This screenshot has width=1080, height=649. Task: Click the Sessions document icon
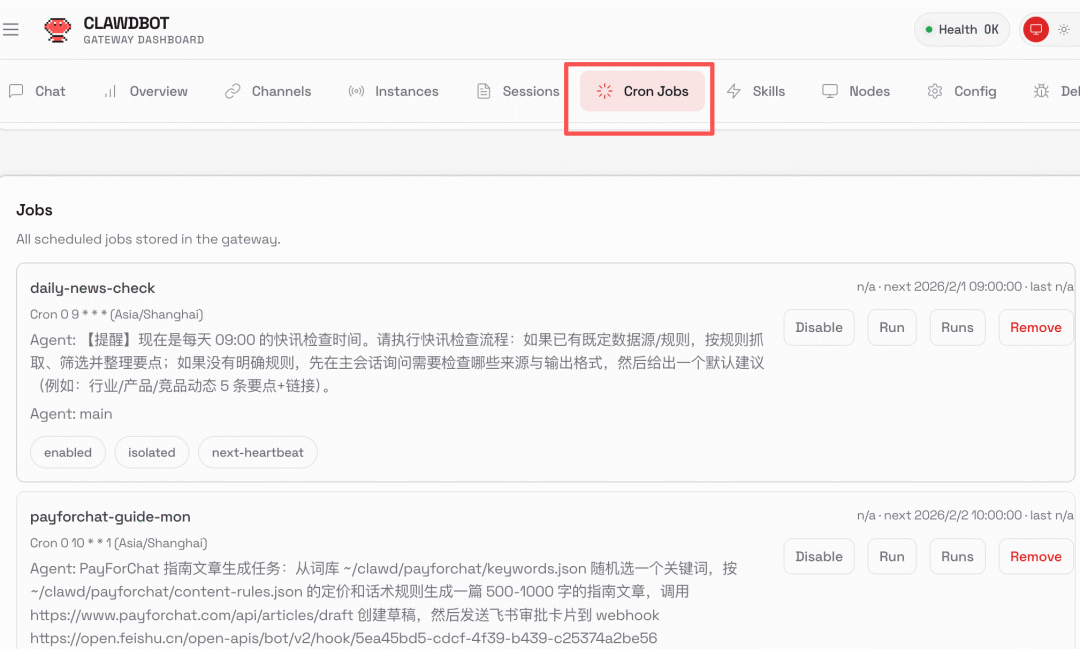(x=484, y=91)
